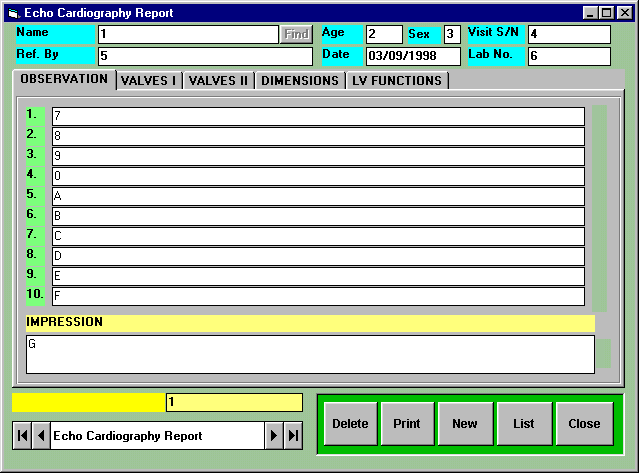The width and height of the screenshot is (639, 473).
Task: Click the Ref. By input field
Action: pos(205,56)
